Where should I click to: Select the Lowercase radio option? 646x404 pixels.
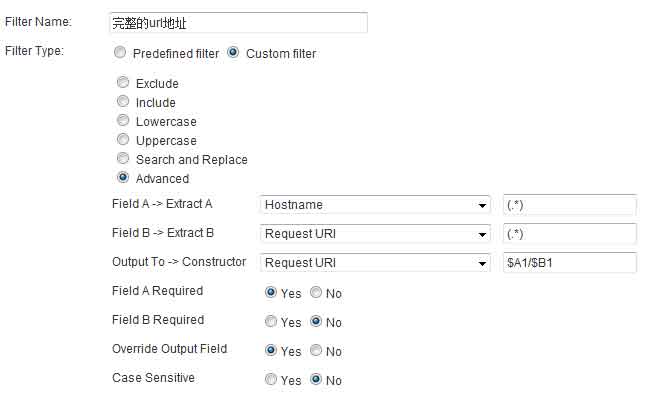click(124, 121)
